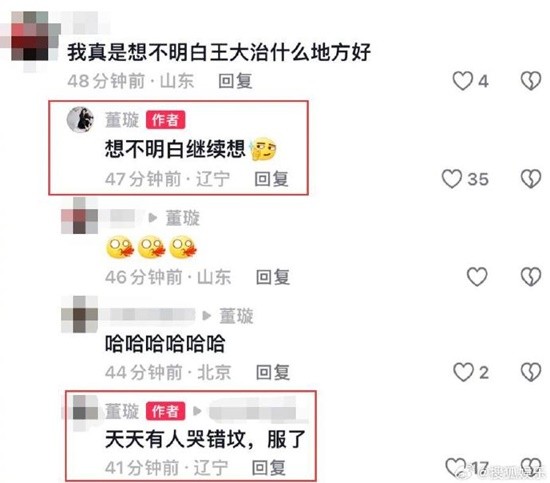Open 董璇 username link in first reply
This screenshot has width=550, height=483.
122,120
